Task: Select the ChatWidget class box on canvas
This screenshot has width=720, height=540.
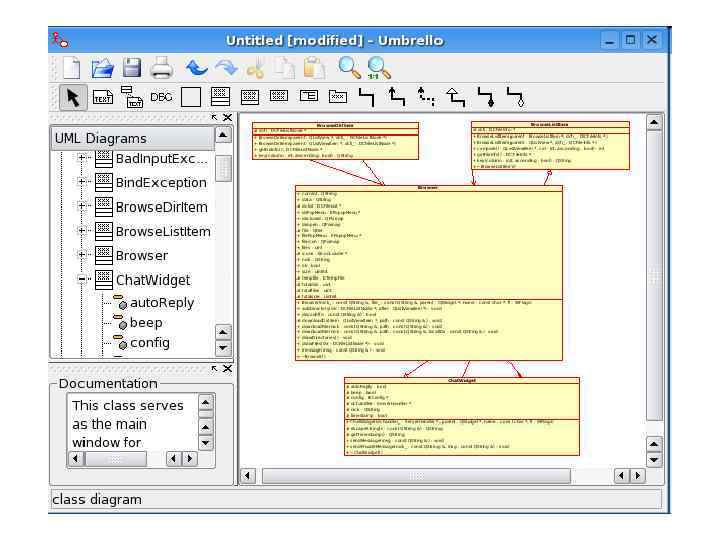Action: pos(461,416)
